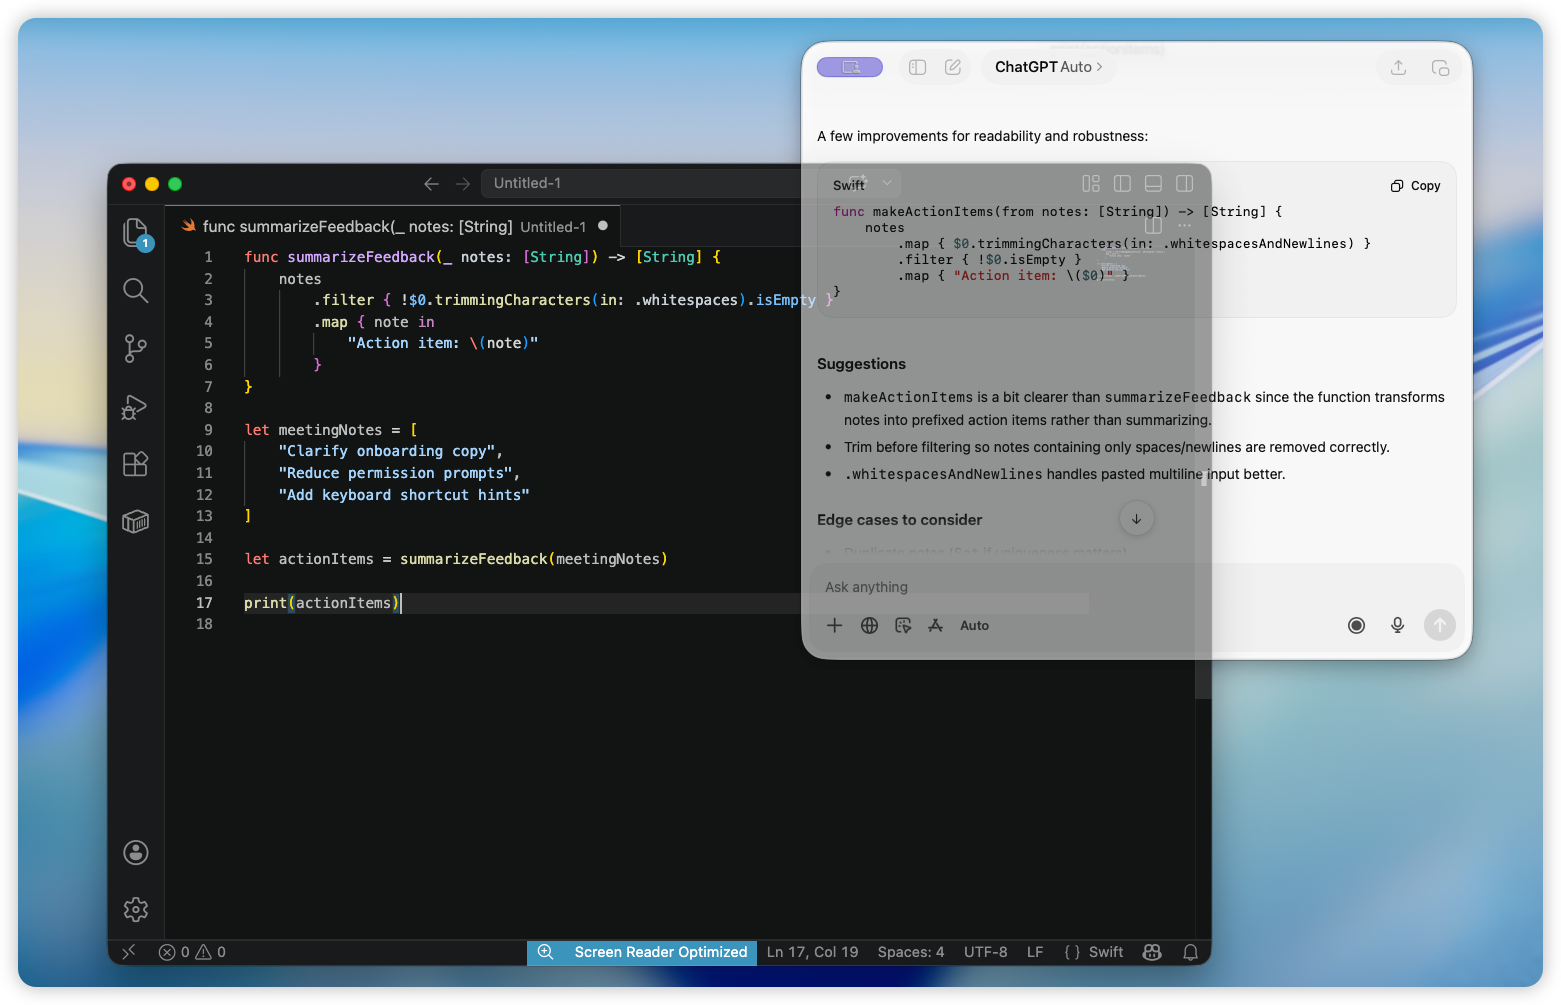Click the image cursor tool icon in composer
The width and height of the screenshot is (1561, 1005).
[903, 626]
